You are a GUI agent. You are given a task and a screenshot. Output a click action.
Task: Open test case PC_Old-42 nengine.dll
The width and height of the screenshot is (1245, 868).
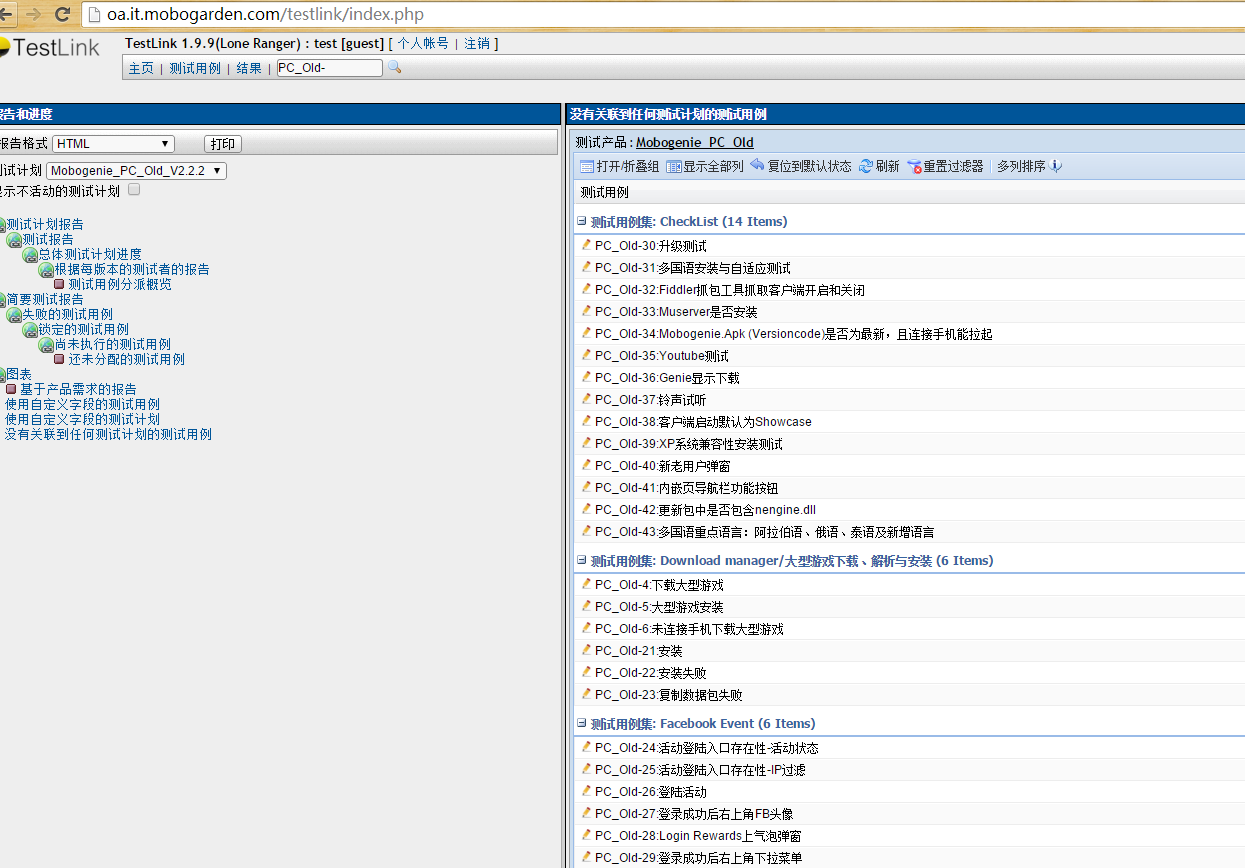pos(705,510)
